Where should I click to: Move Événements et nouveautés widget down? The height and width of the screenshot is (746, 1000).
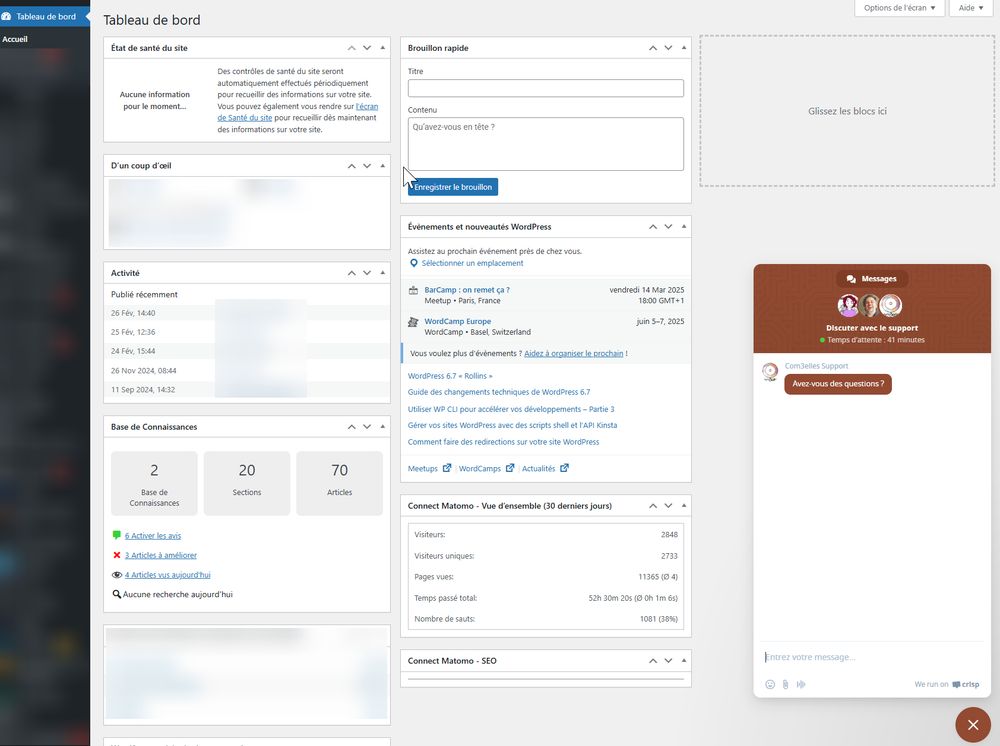(668, 226)
